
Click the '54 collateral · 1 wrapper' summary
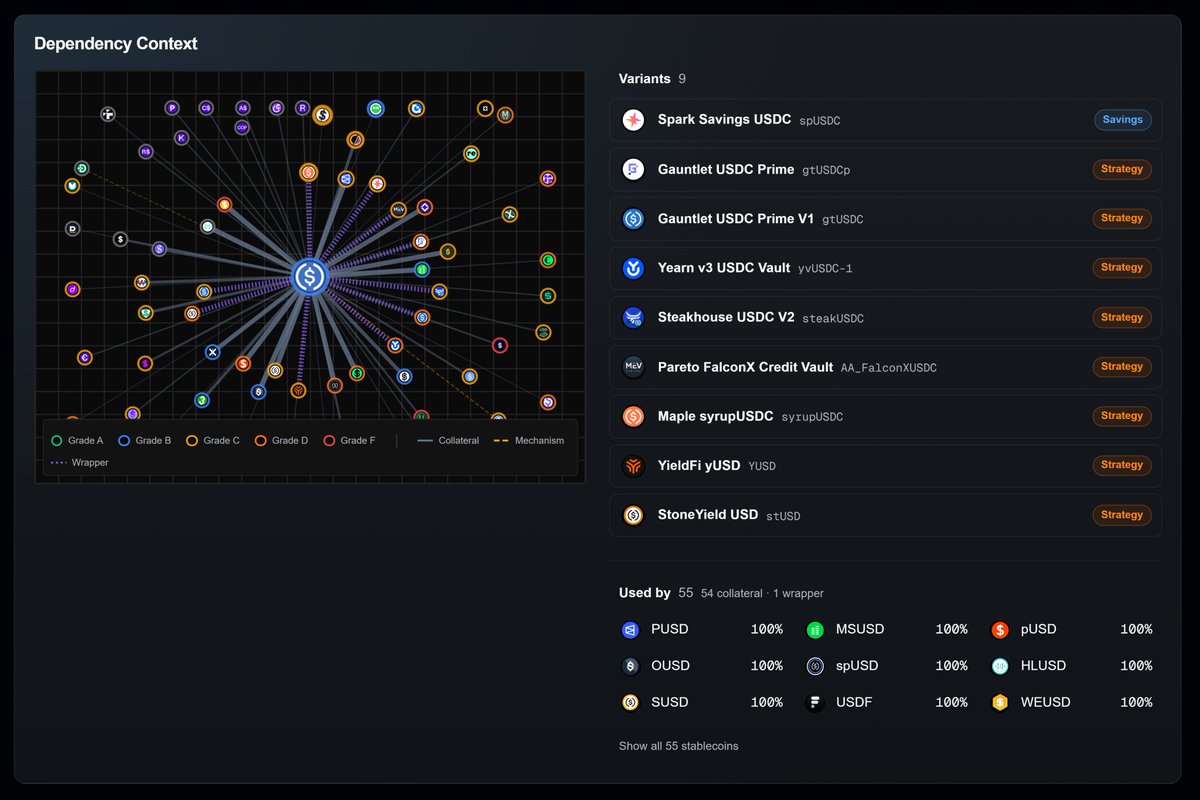[x=762, y=594]
